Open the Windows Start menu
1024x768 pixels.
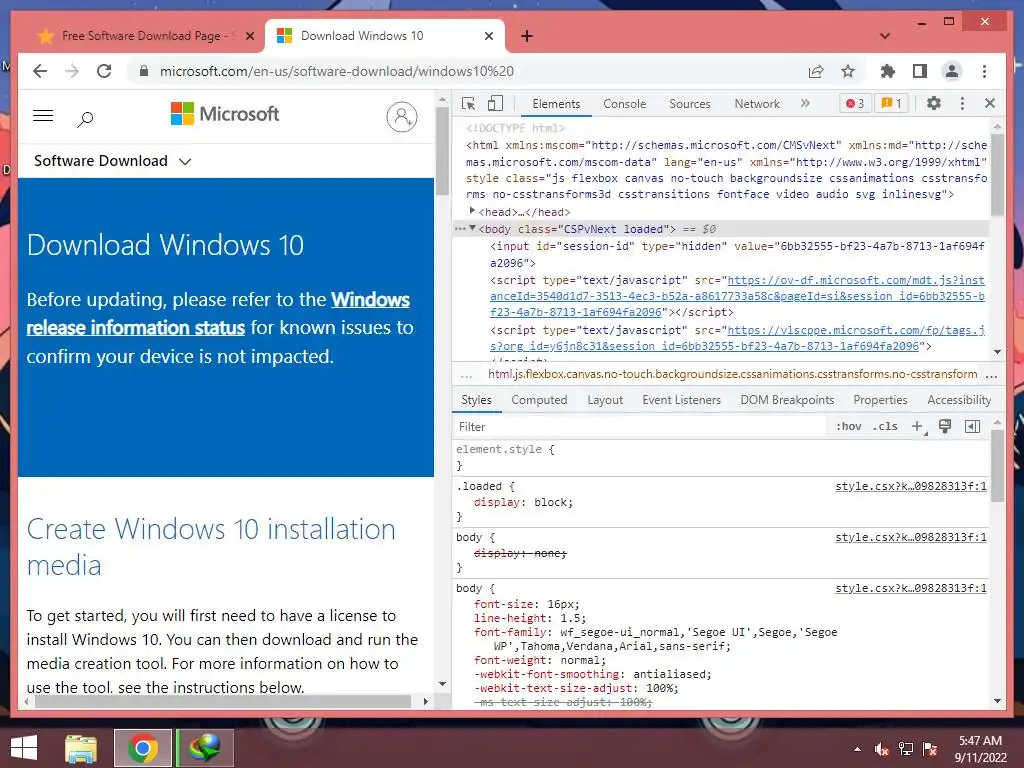pos(24,748)
